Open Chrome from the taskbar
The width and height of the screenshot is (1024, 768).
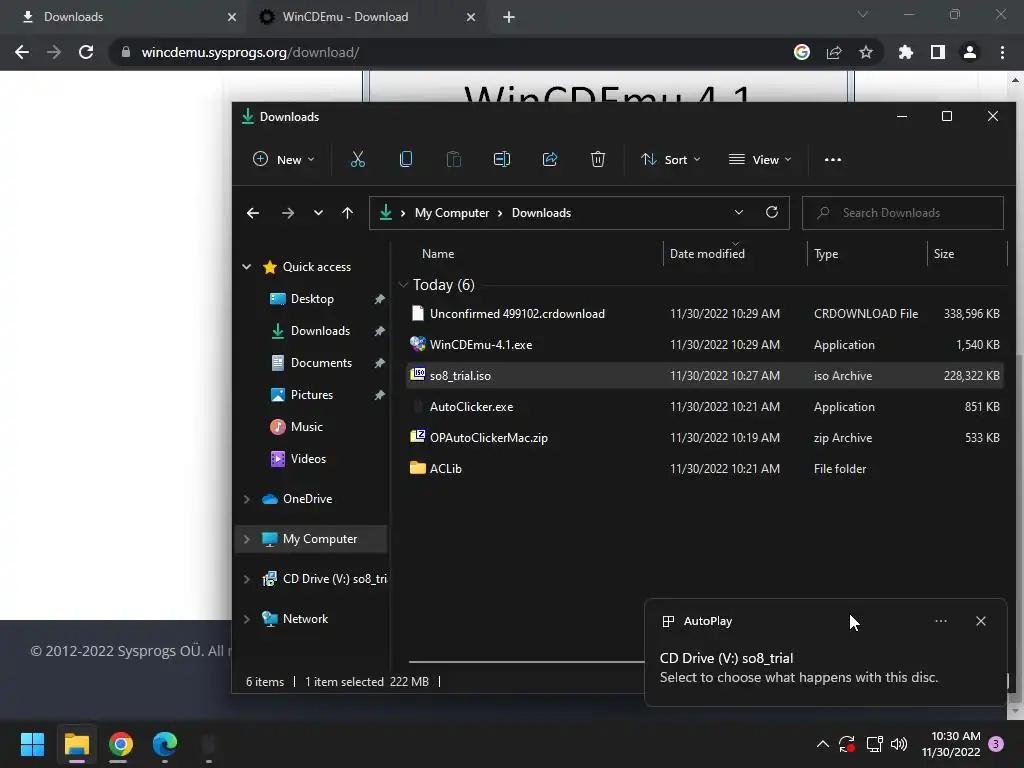pyautogui.click(x=121, y=744)
